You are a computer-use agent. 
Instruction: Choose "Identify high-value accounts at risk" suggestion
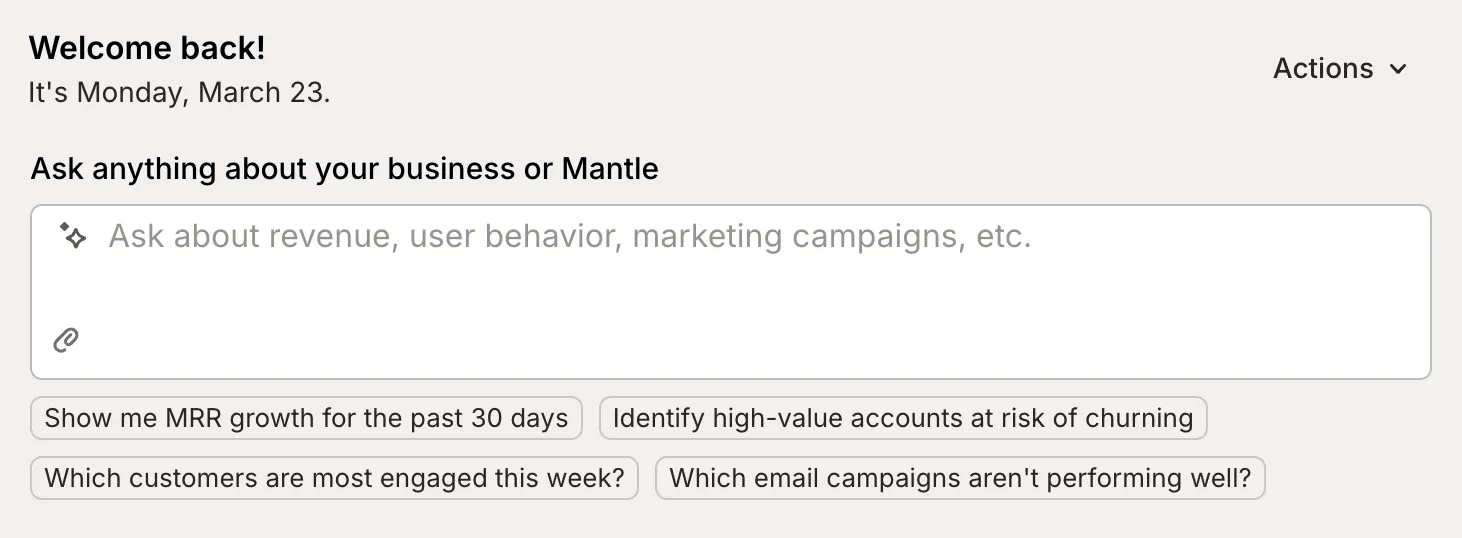point(902,418)
